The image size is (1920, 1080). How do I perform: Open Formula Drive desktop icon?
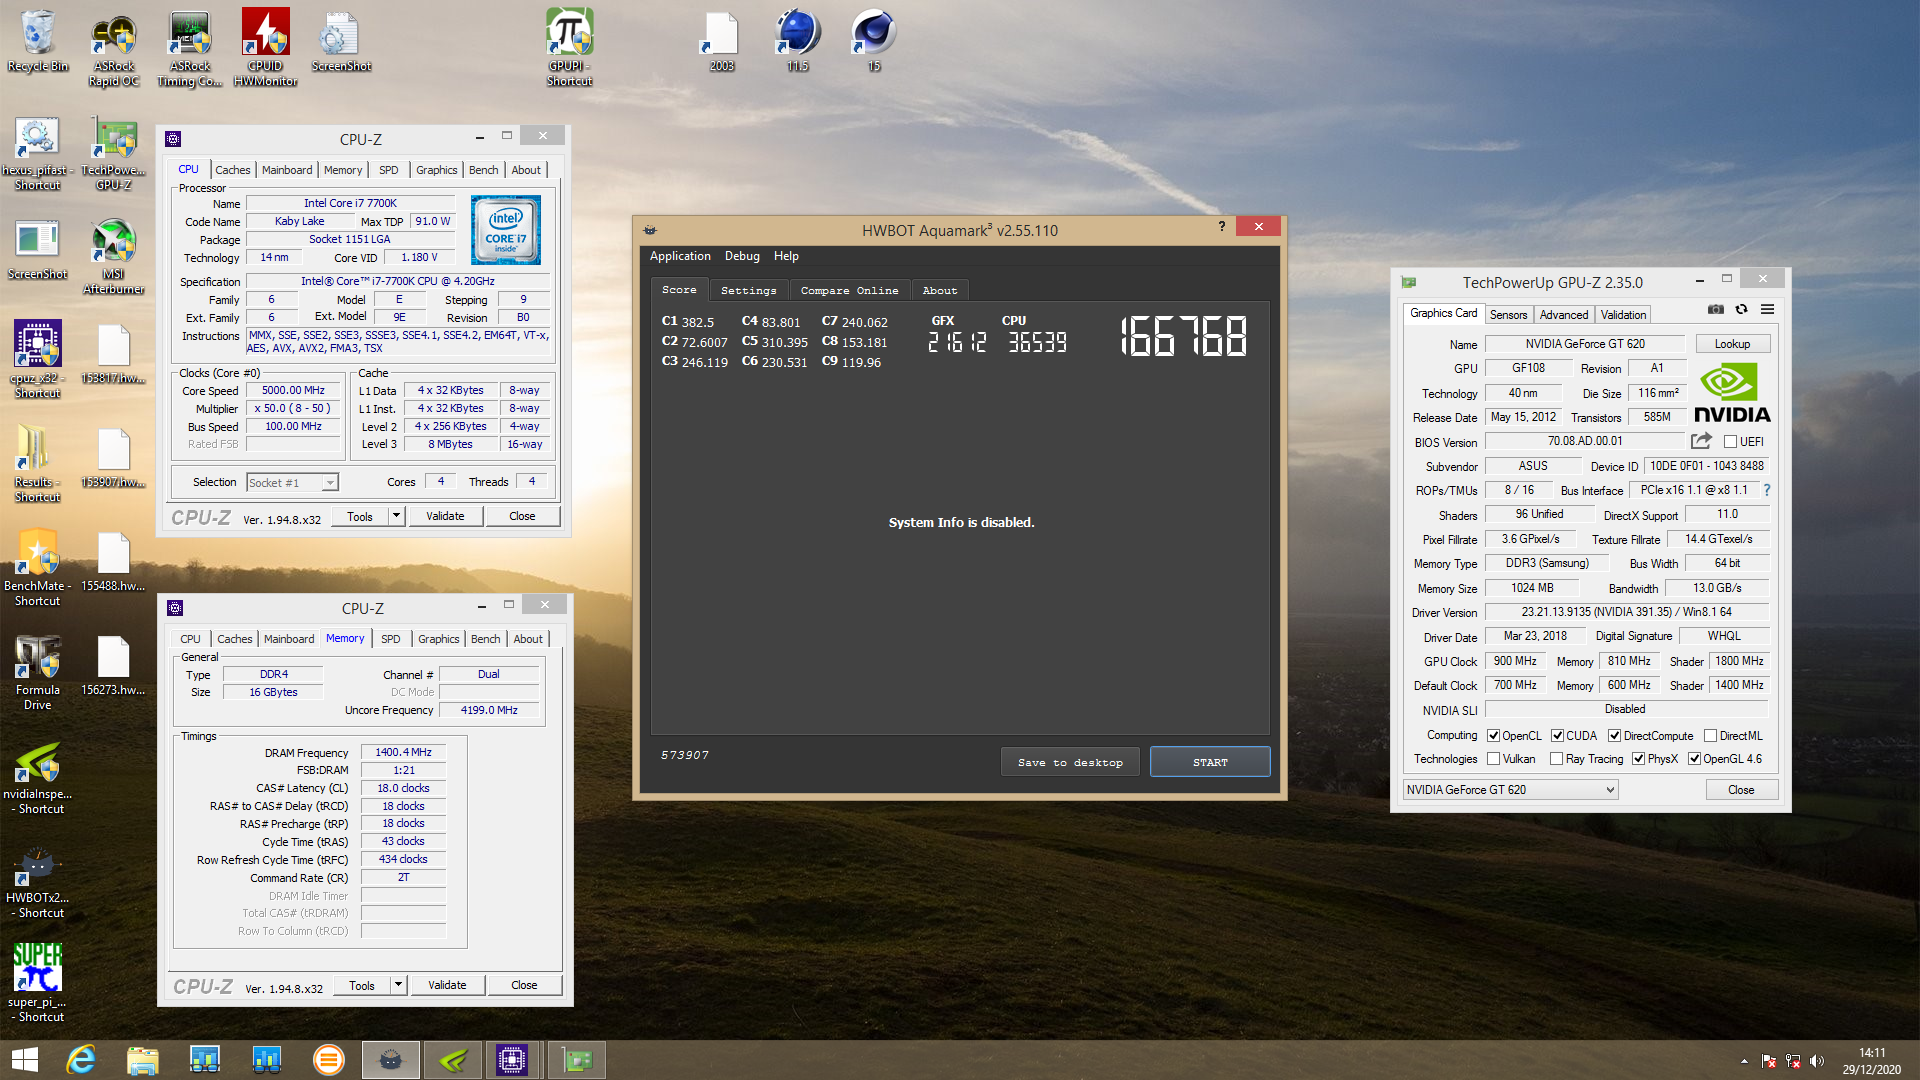[x=38, y=672]
